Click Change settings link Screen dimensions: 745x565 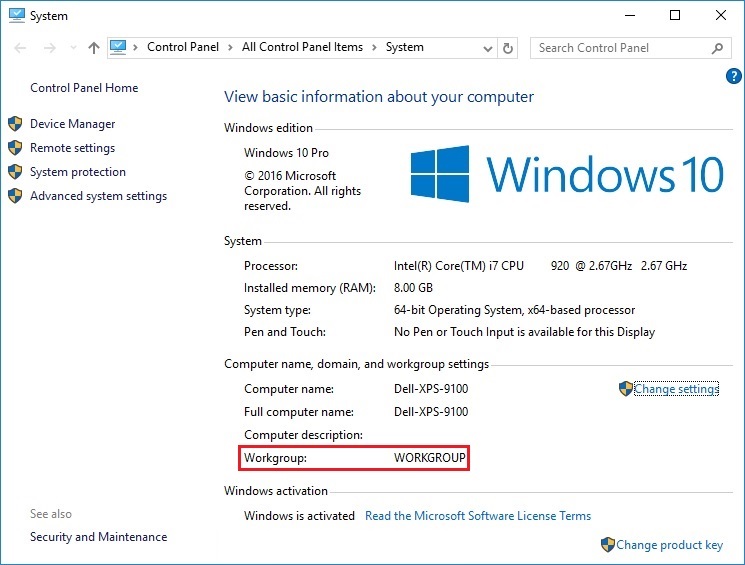click(x=677, y=389)
